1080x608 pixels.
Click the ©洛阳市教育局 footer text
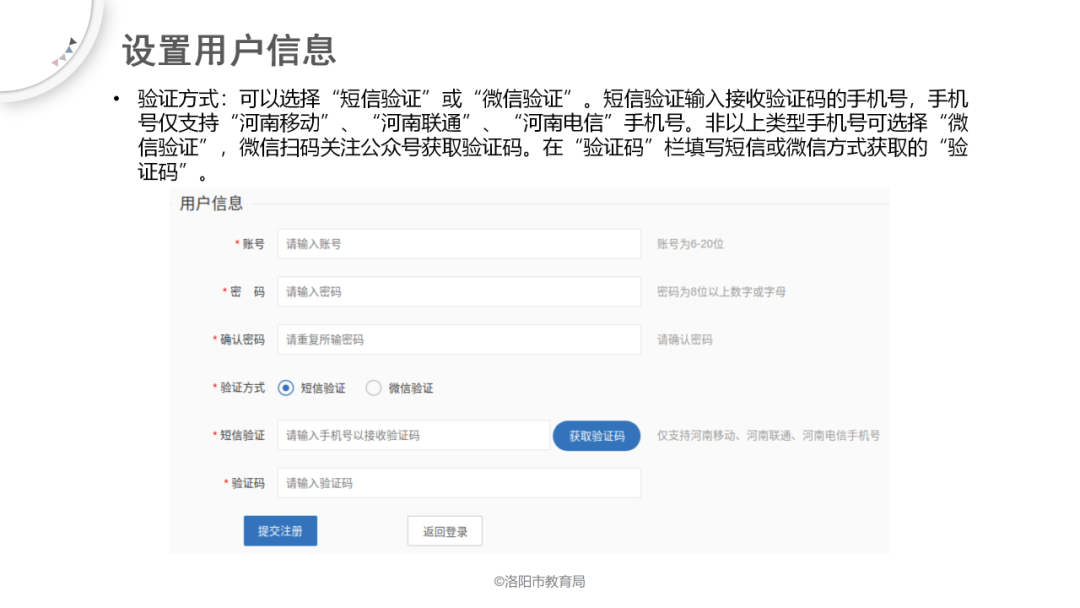540,578
